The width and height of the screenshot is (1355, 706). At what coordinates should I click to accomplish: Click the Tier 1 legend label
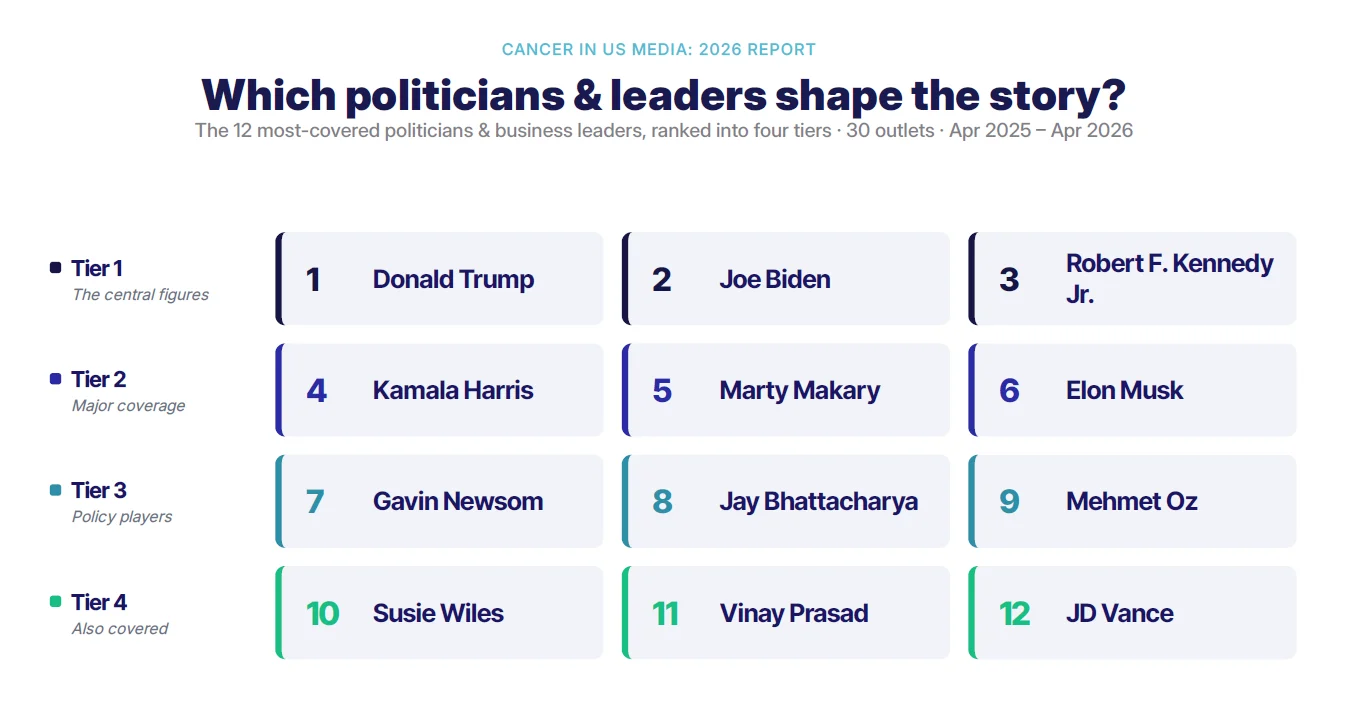point(97,268)
